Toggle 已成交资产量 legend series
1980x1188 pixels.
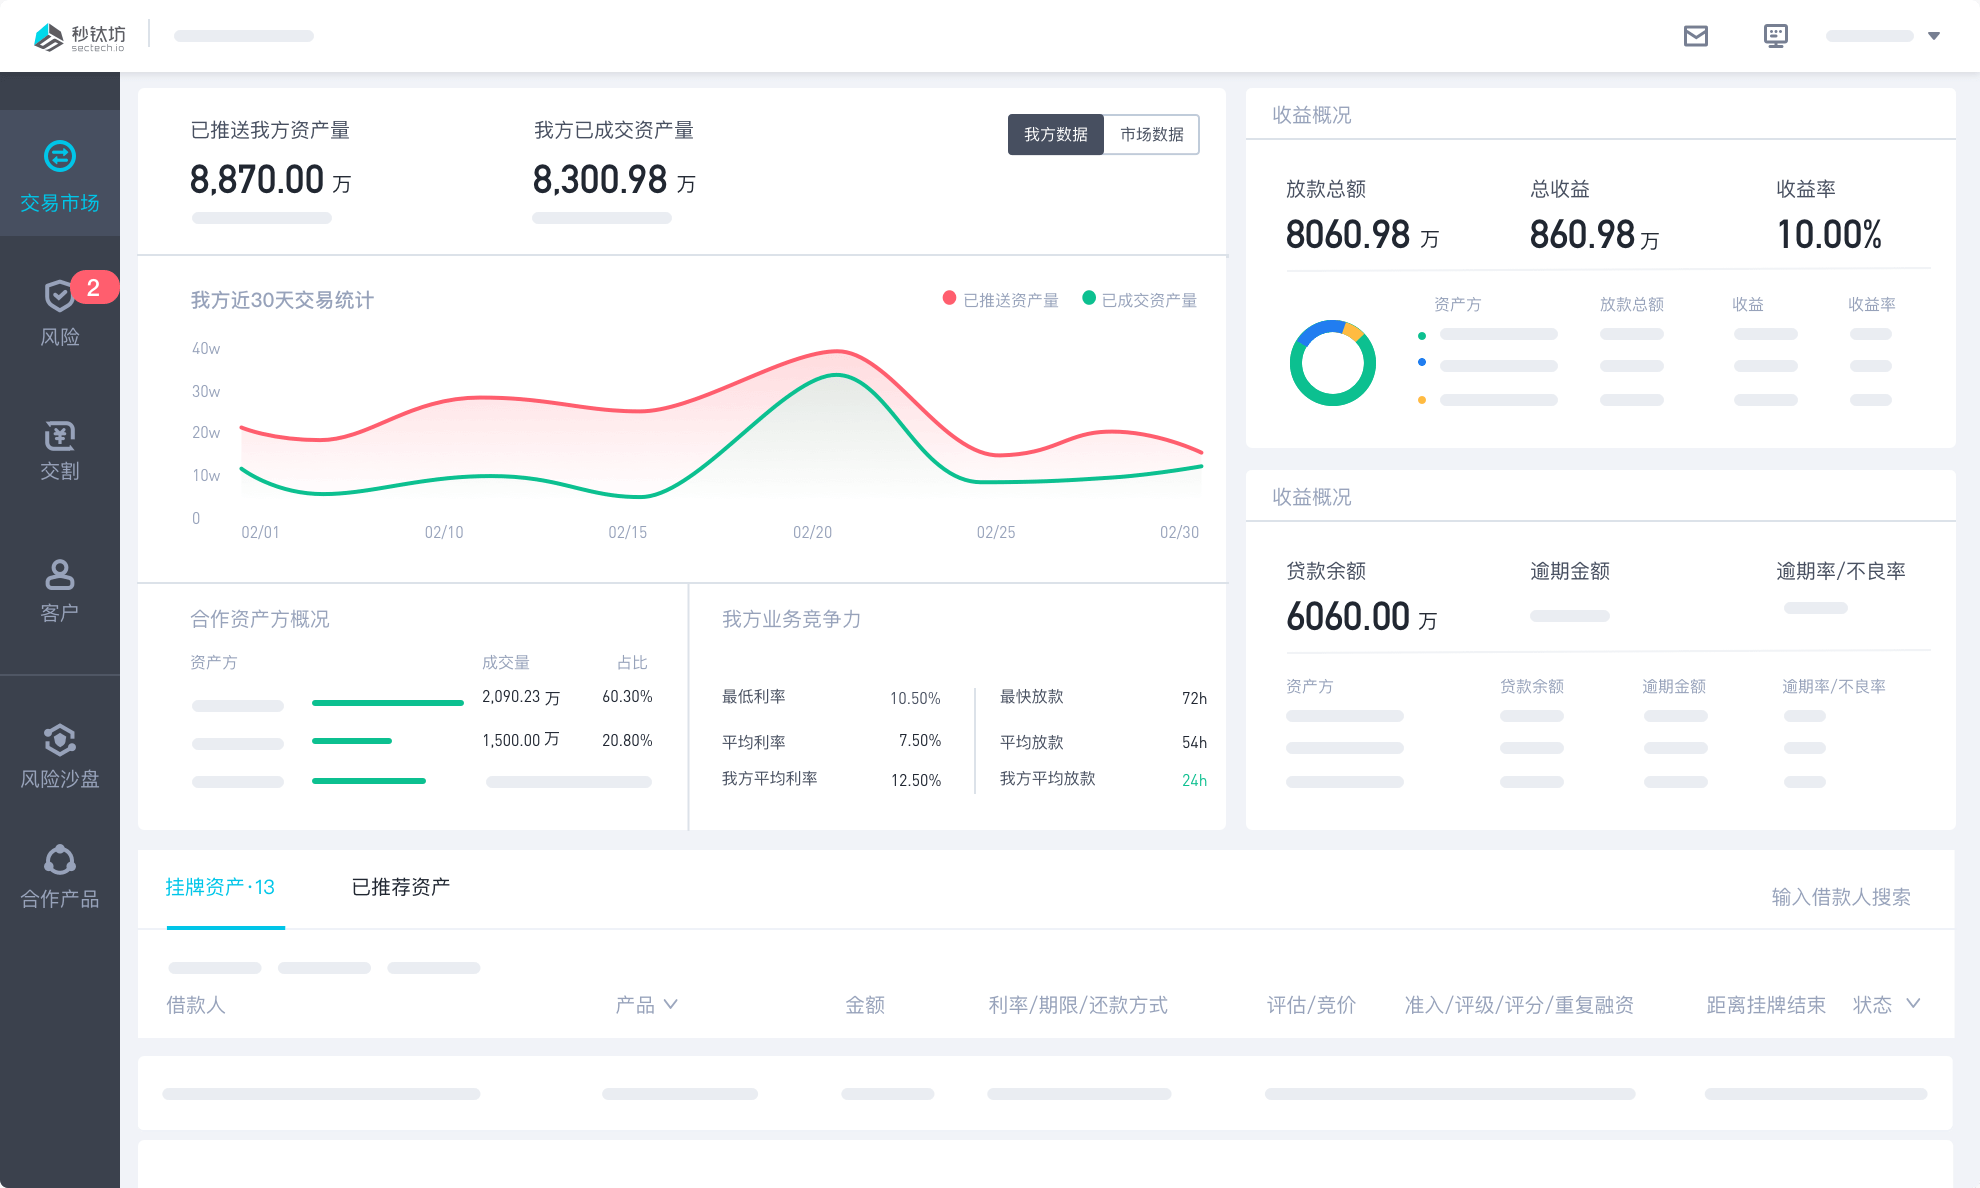(x=1140, y=300)
